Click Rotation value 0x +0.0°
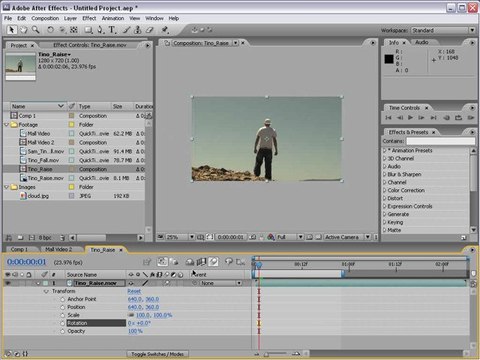Viewport: 480px width, 360px height. point(139,323)
